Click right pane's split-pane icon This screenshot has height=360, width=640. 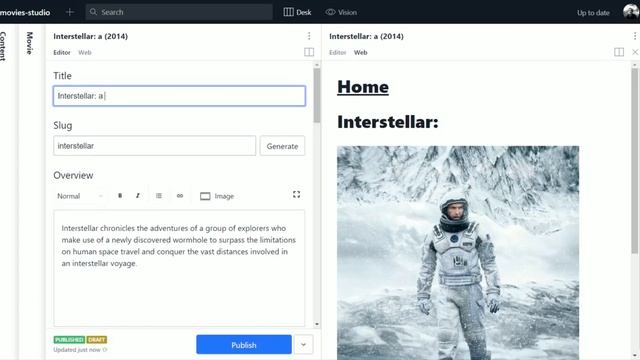619,52
